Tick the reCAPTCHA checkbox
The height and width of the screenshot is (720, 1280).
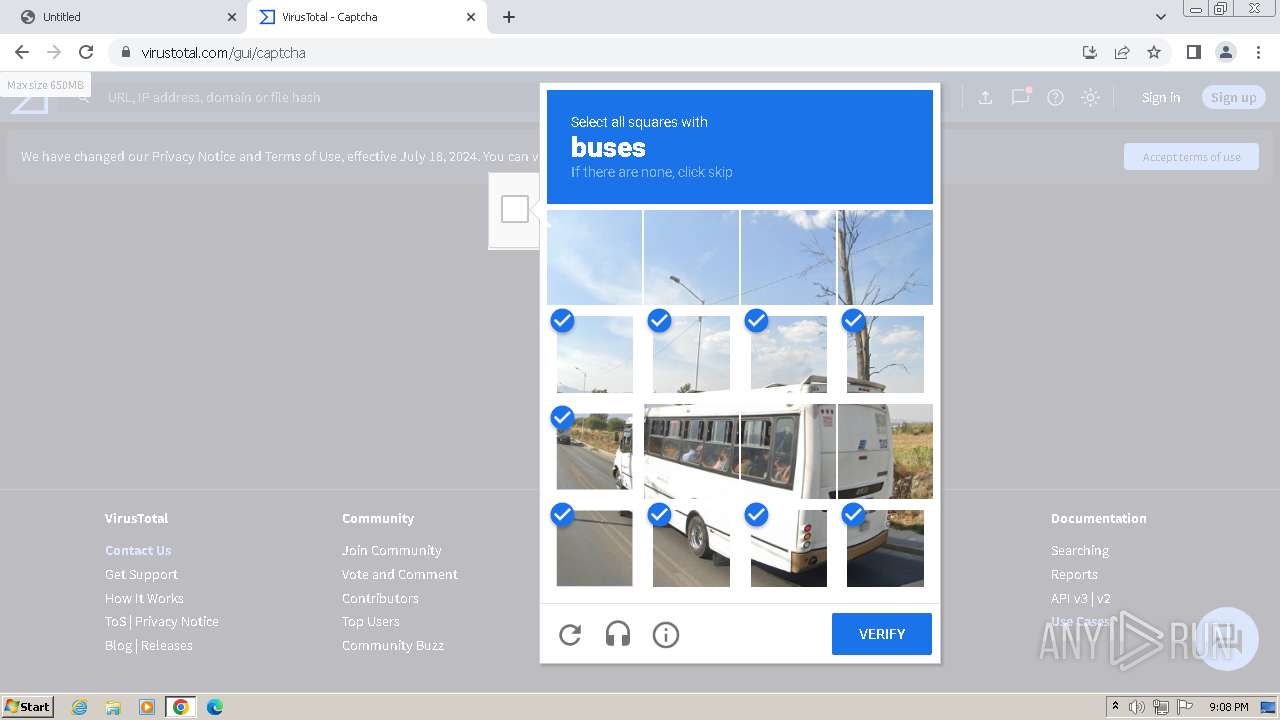[x=515, y=209]
